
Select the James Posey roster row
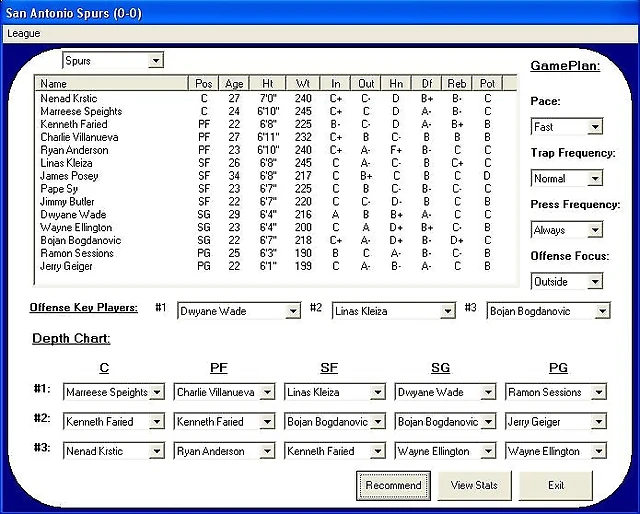276,176
